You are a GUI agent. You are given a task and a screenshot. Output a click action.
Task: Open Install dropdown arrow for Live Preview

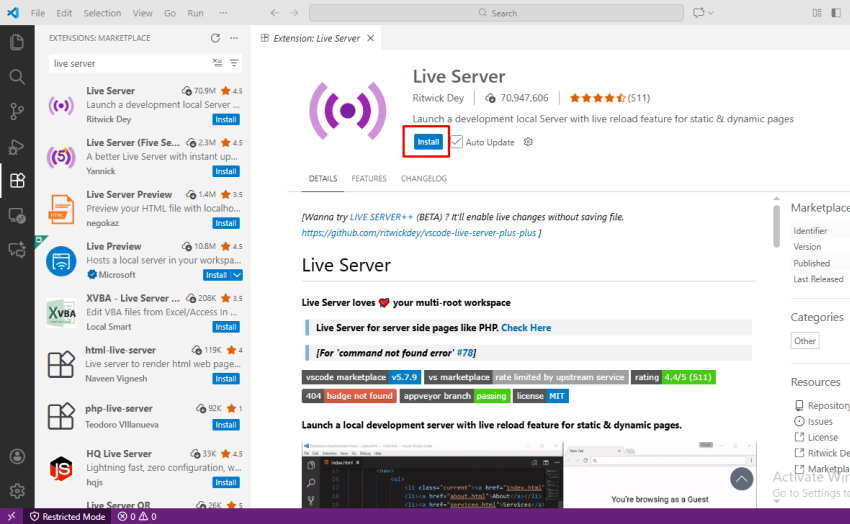[237, 275]
